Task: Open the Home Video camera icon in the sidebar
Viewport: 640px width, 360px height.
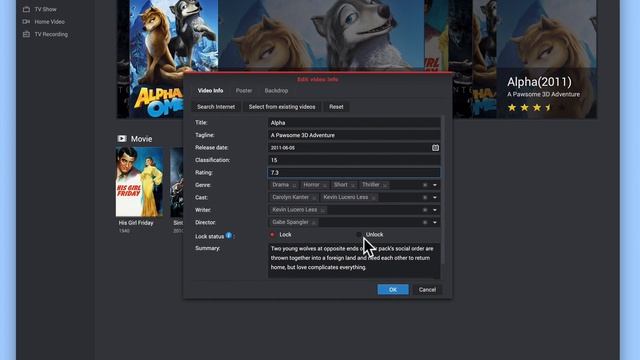Action: pos(27,22)
